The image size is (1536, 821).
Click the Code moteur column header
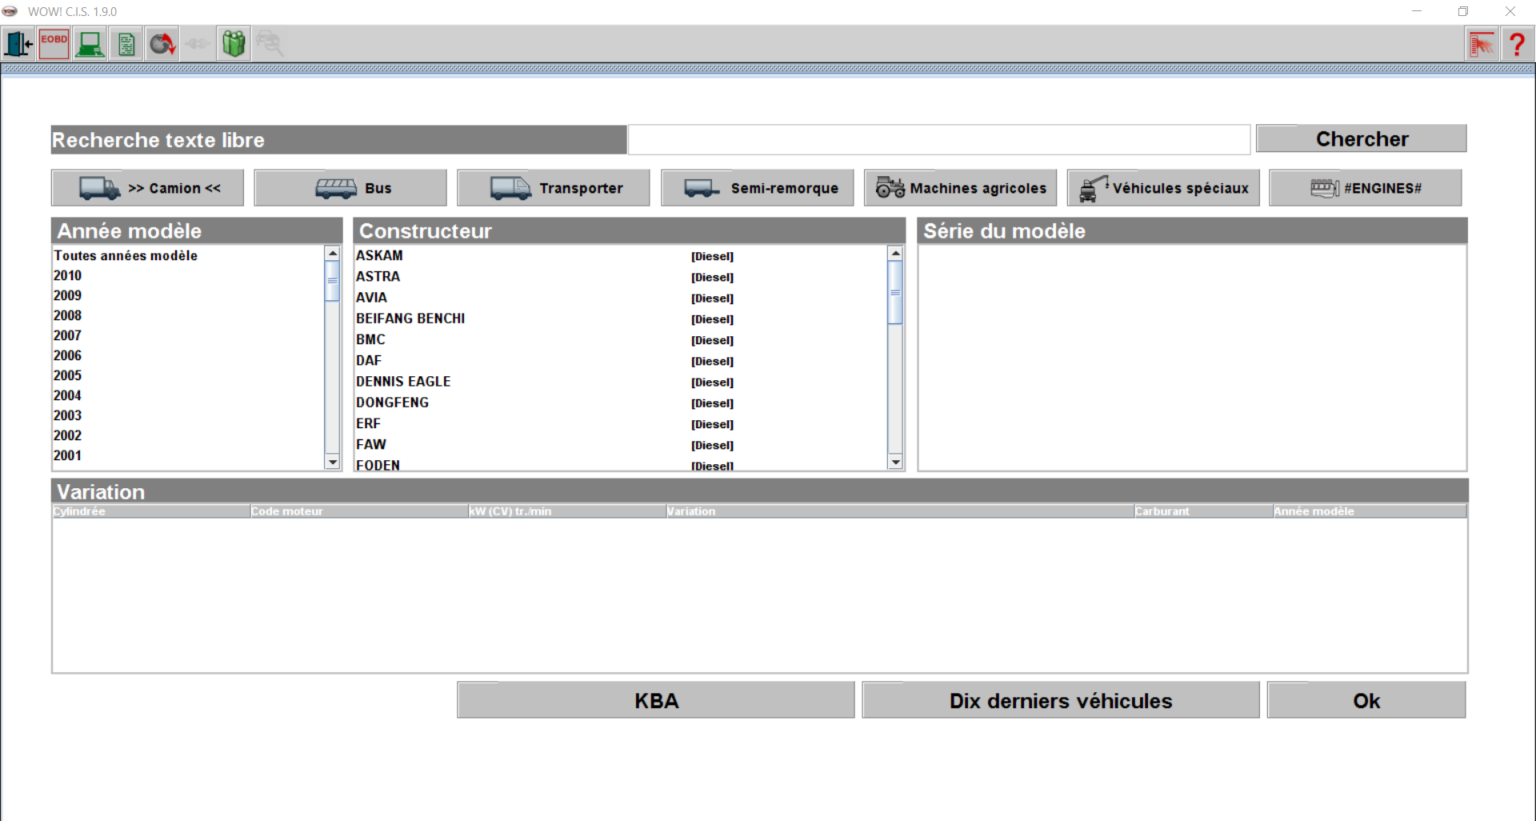[x=359, y=511]
